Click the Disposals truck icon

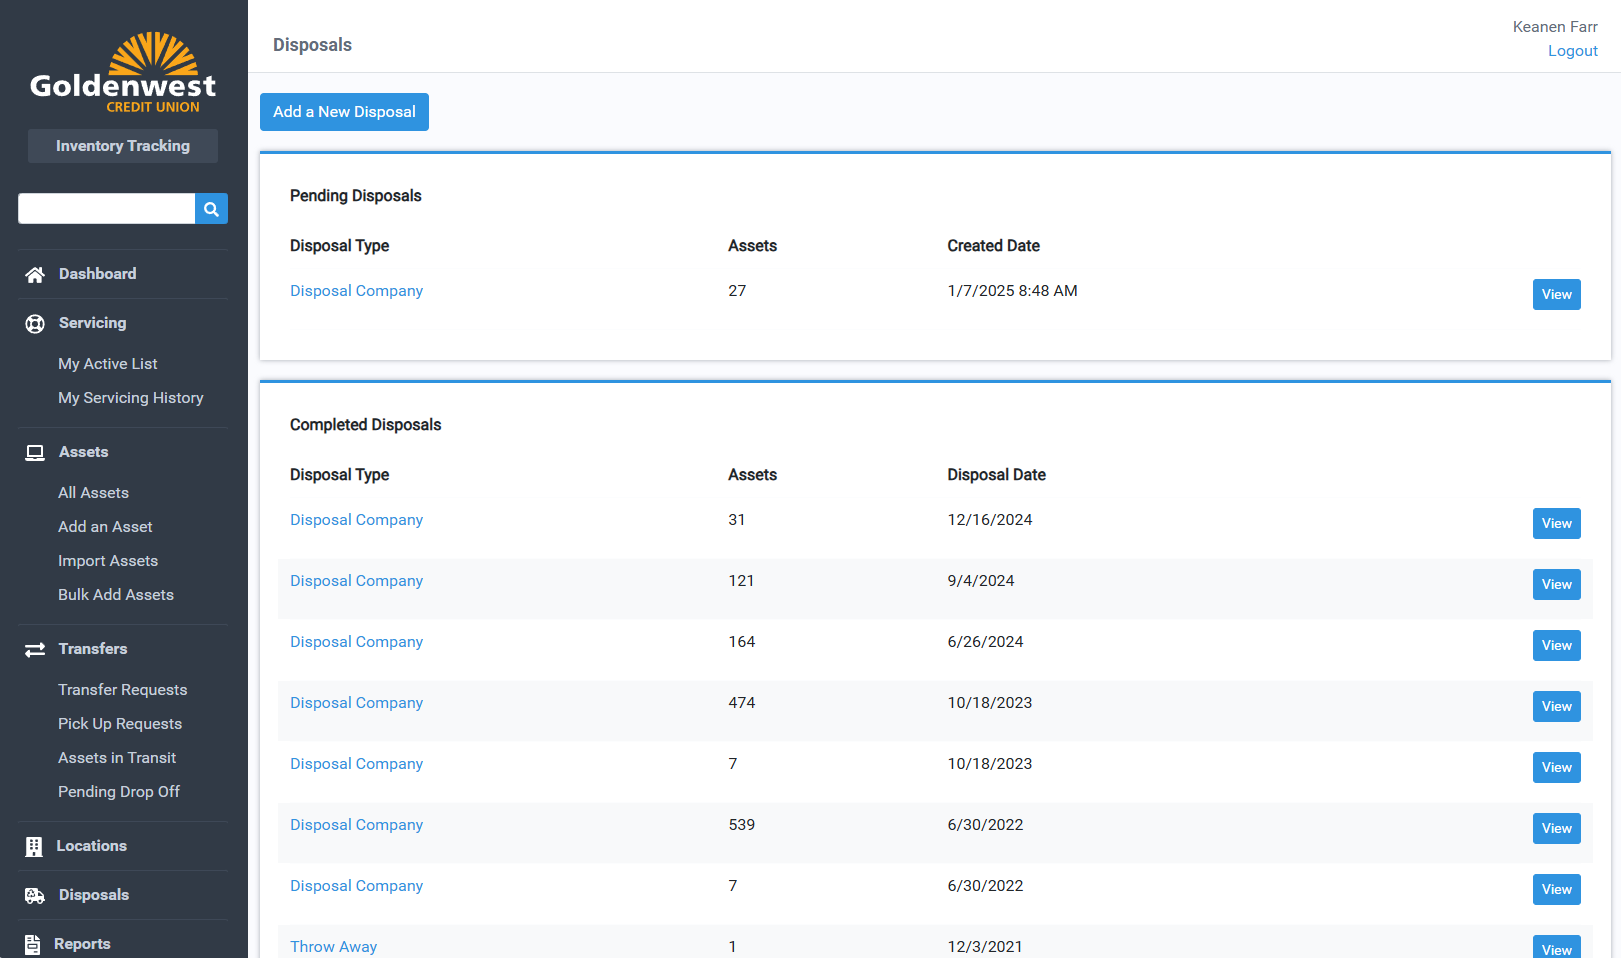35,896
